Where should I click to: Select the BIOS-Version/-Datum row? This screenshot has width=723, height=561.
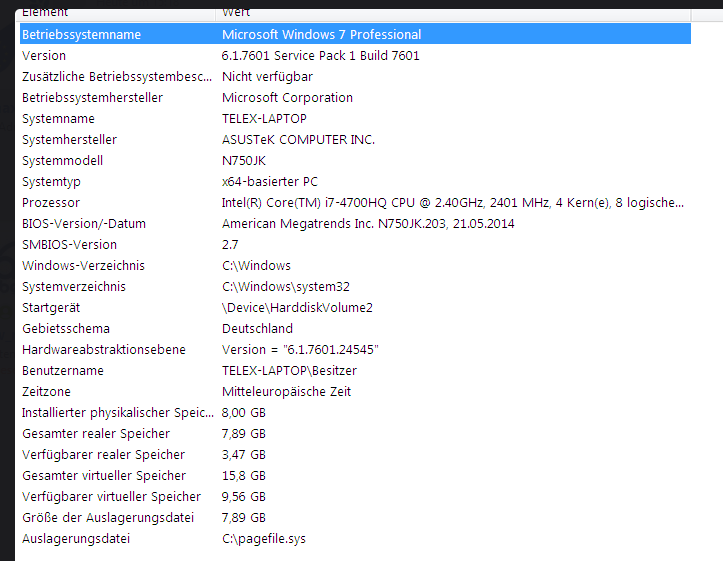pyautogui.click(x=355, y=224)
